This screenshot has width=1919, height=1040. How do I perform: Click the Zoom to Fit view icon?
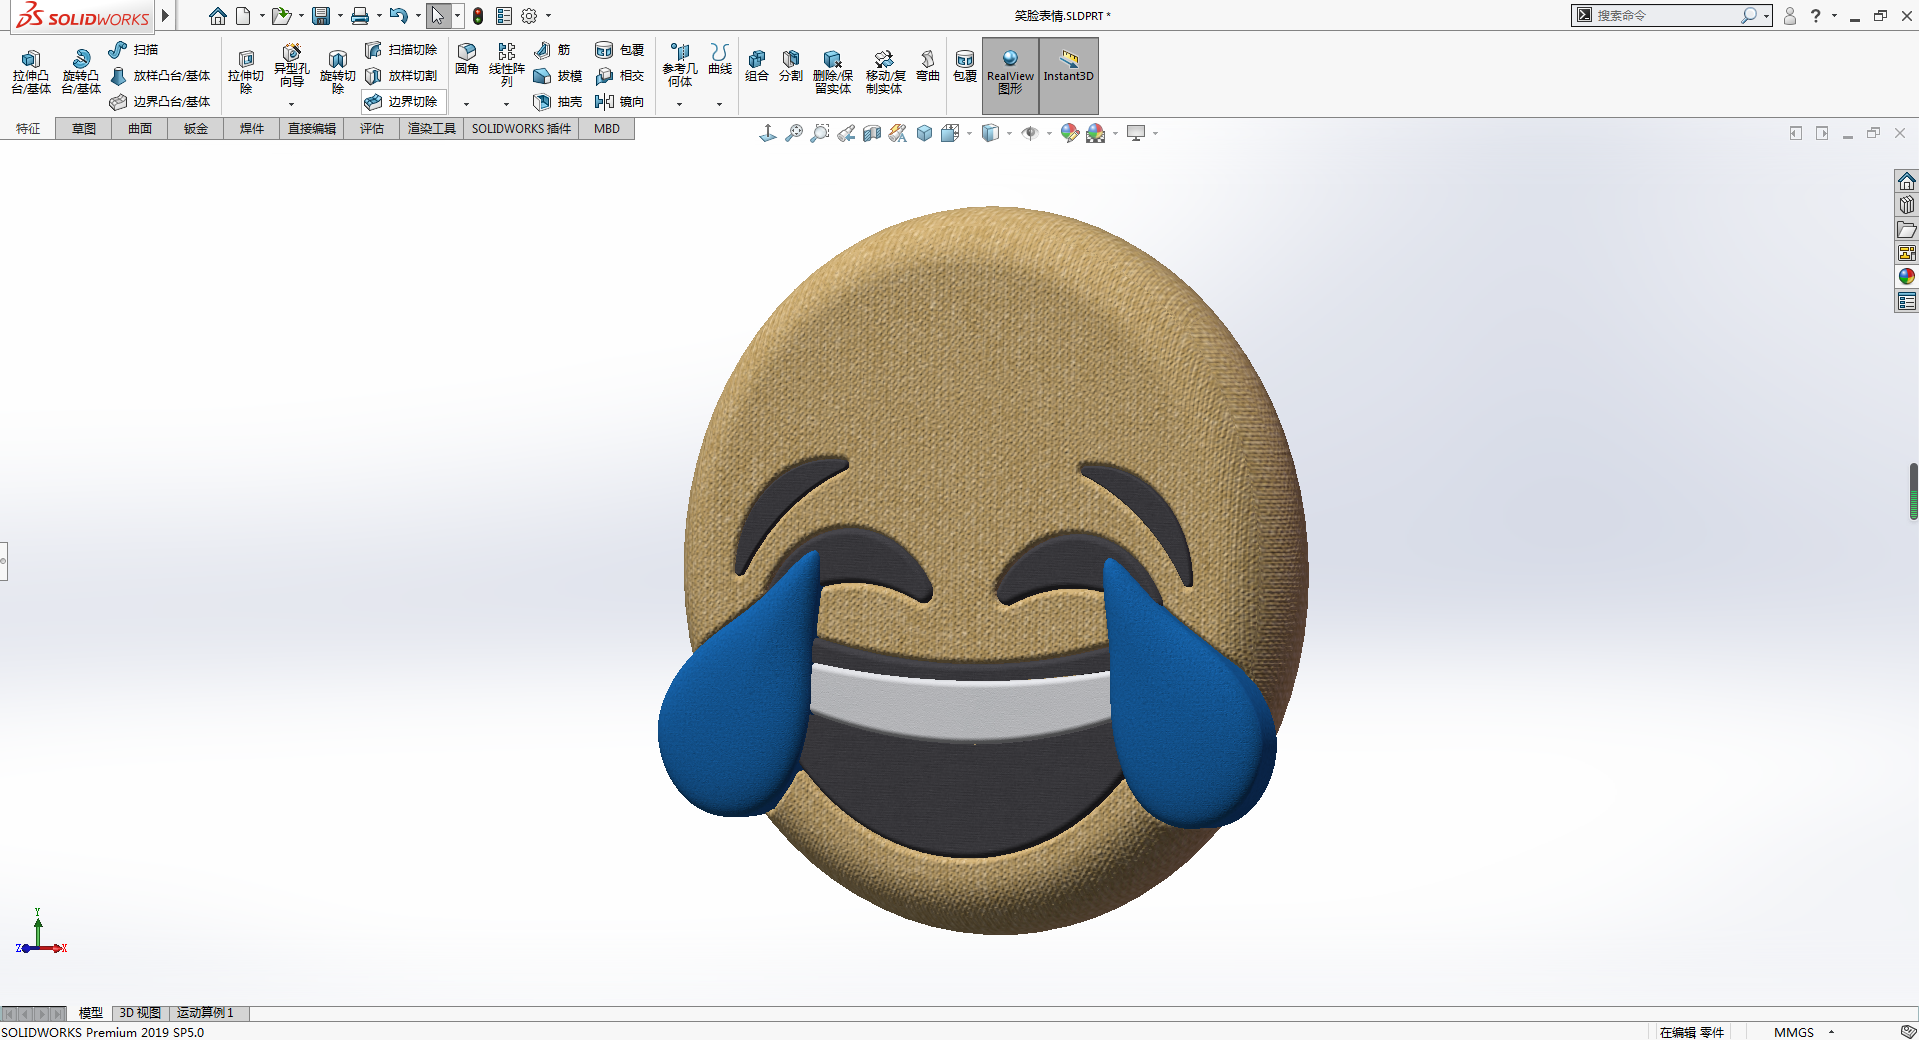[x=794, y=133]
